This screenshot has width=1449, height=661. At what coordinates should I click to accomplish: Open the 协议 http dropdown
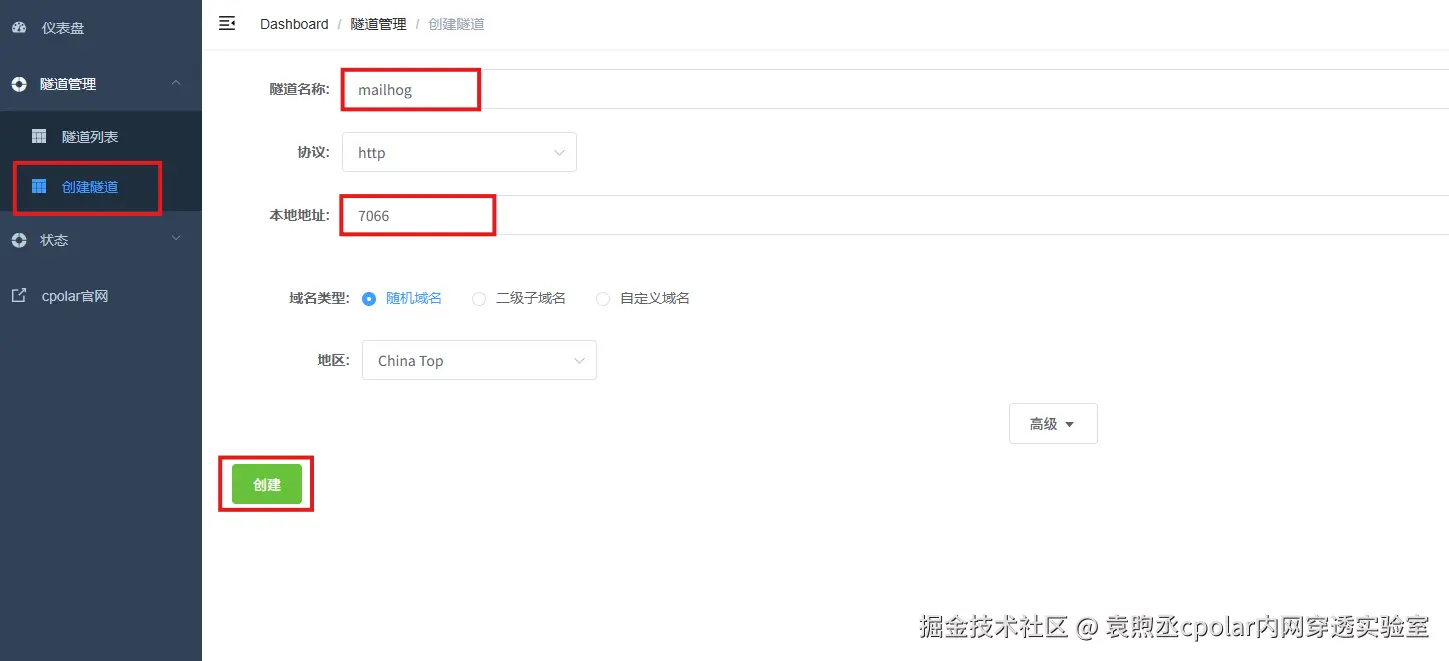(459, 152)
